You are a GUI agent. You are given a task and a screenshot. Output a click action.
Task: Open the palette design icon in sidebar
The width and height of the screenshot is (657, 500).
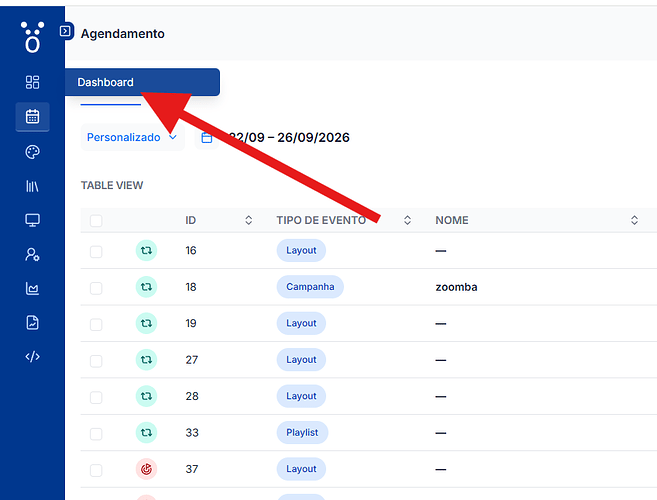(32, 152)
